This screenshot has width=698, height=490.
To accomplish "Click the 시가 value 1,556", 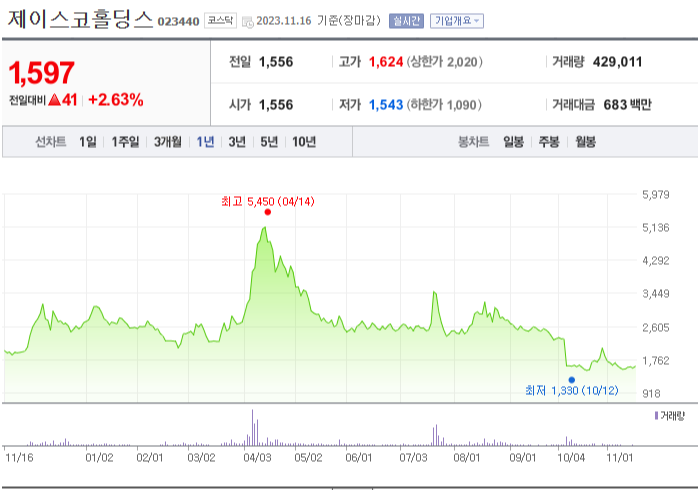I will tap(276, 105).
